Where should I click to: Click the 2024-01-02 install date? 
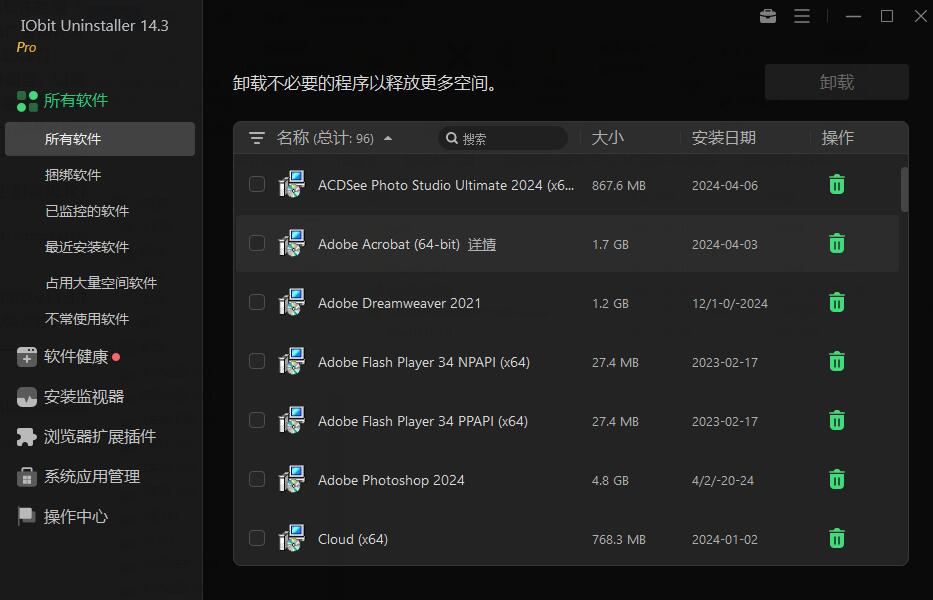(x=725, y=539)
